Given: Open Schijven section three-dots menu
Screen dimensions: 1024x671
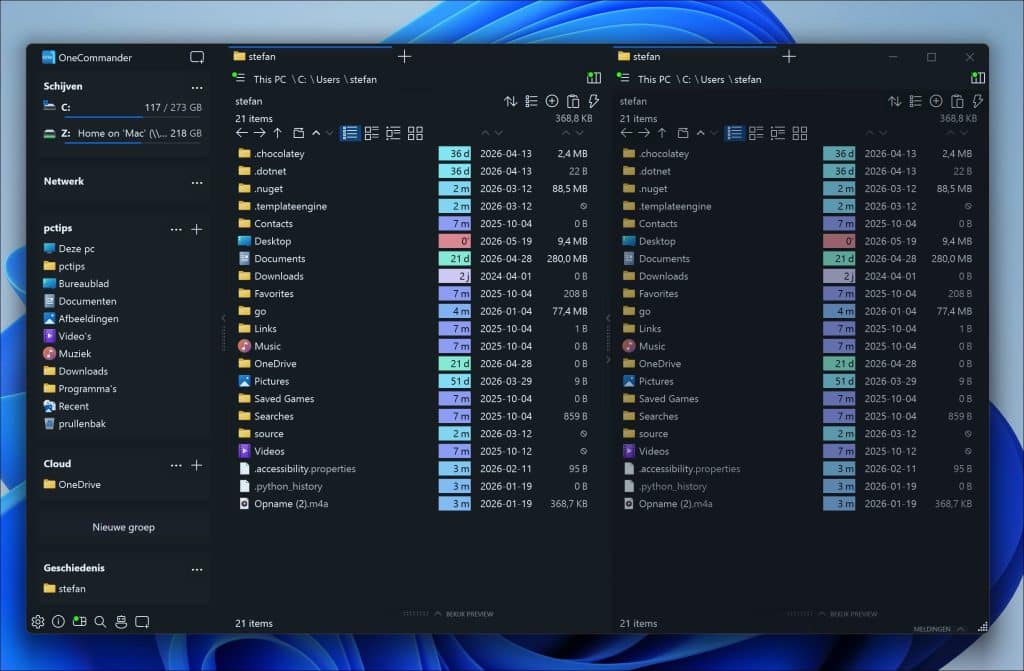Looking at the screenshot, I should click(197, 88).
